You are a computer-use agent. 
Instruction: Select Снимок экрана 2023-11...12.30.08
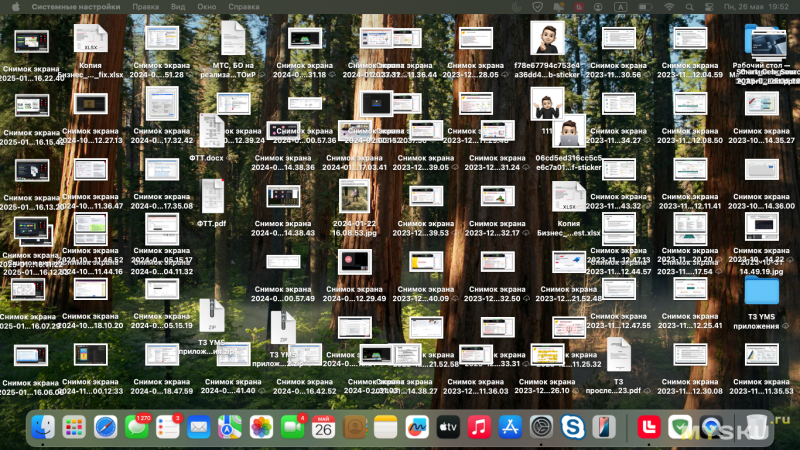(690, 355)
